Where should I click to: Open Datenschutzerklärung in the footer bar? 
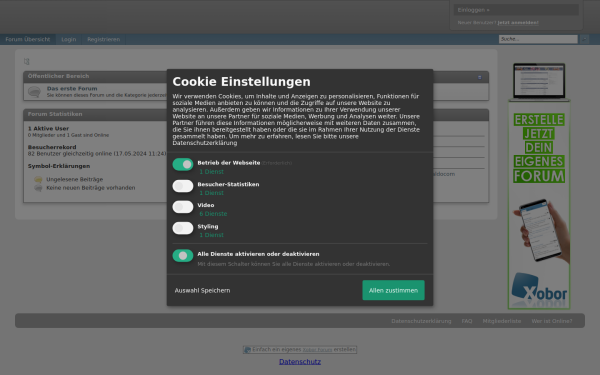[421, 321]
